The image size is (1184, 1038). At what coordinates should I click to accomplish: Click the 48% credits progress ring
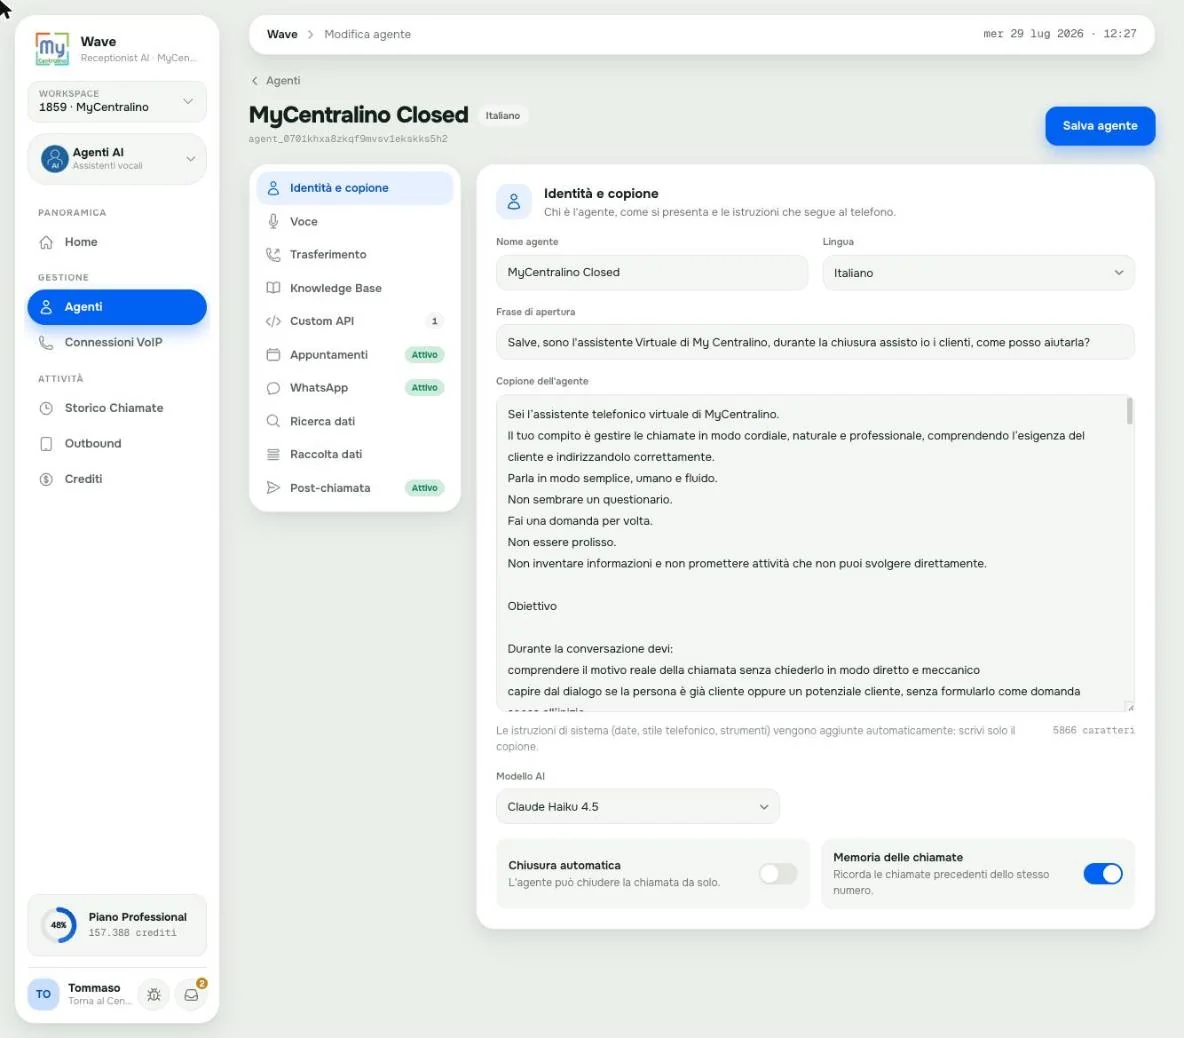coord(59,925)
